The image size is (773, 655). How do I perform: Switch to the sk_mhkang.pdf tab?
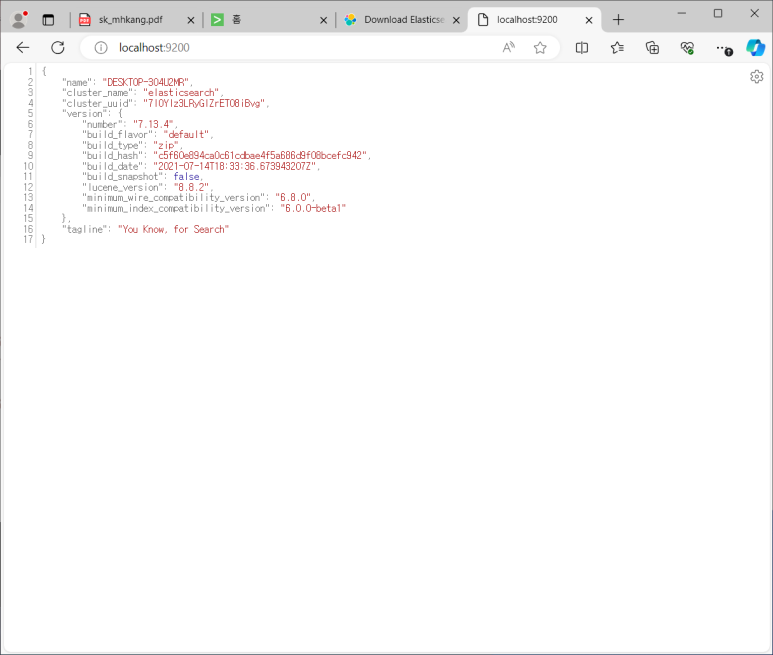(130, 20)
